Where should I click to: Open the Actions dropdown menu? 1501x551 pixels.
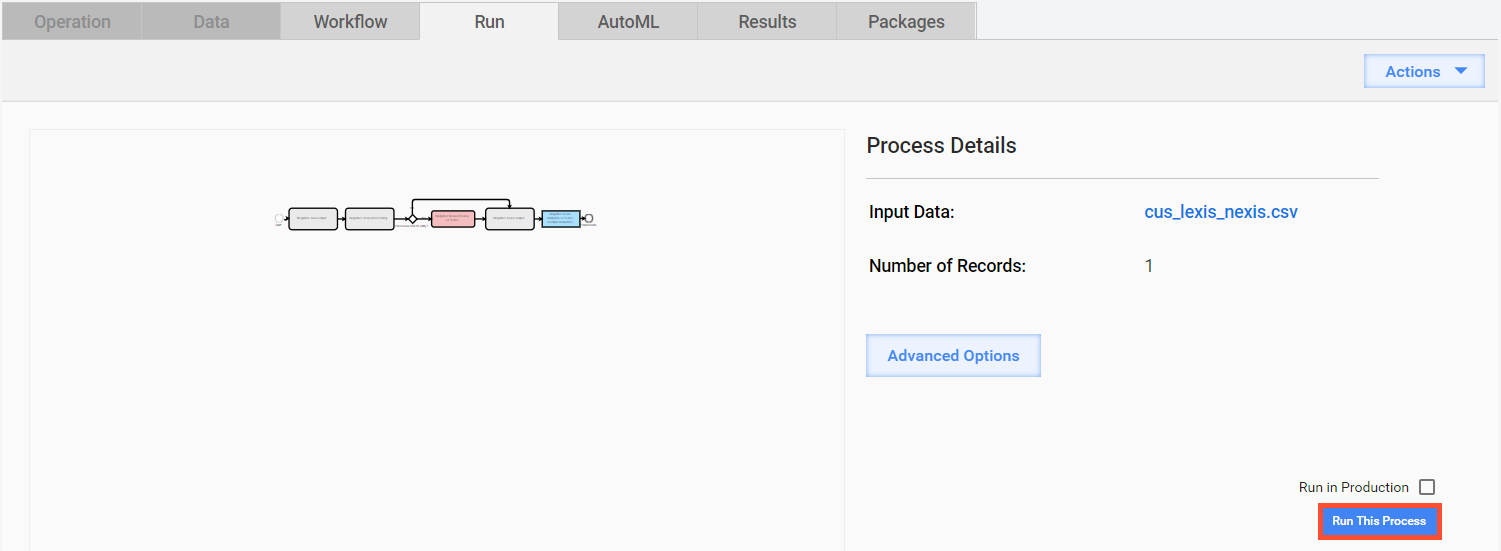point(1424,71)
